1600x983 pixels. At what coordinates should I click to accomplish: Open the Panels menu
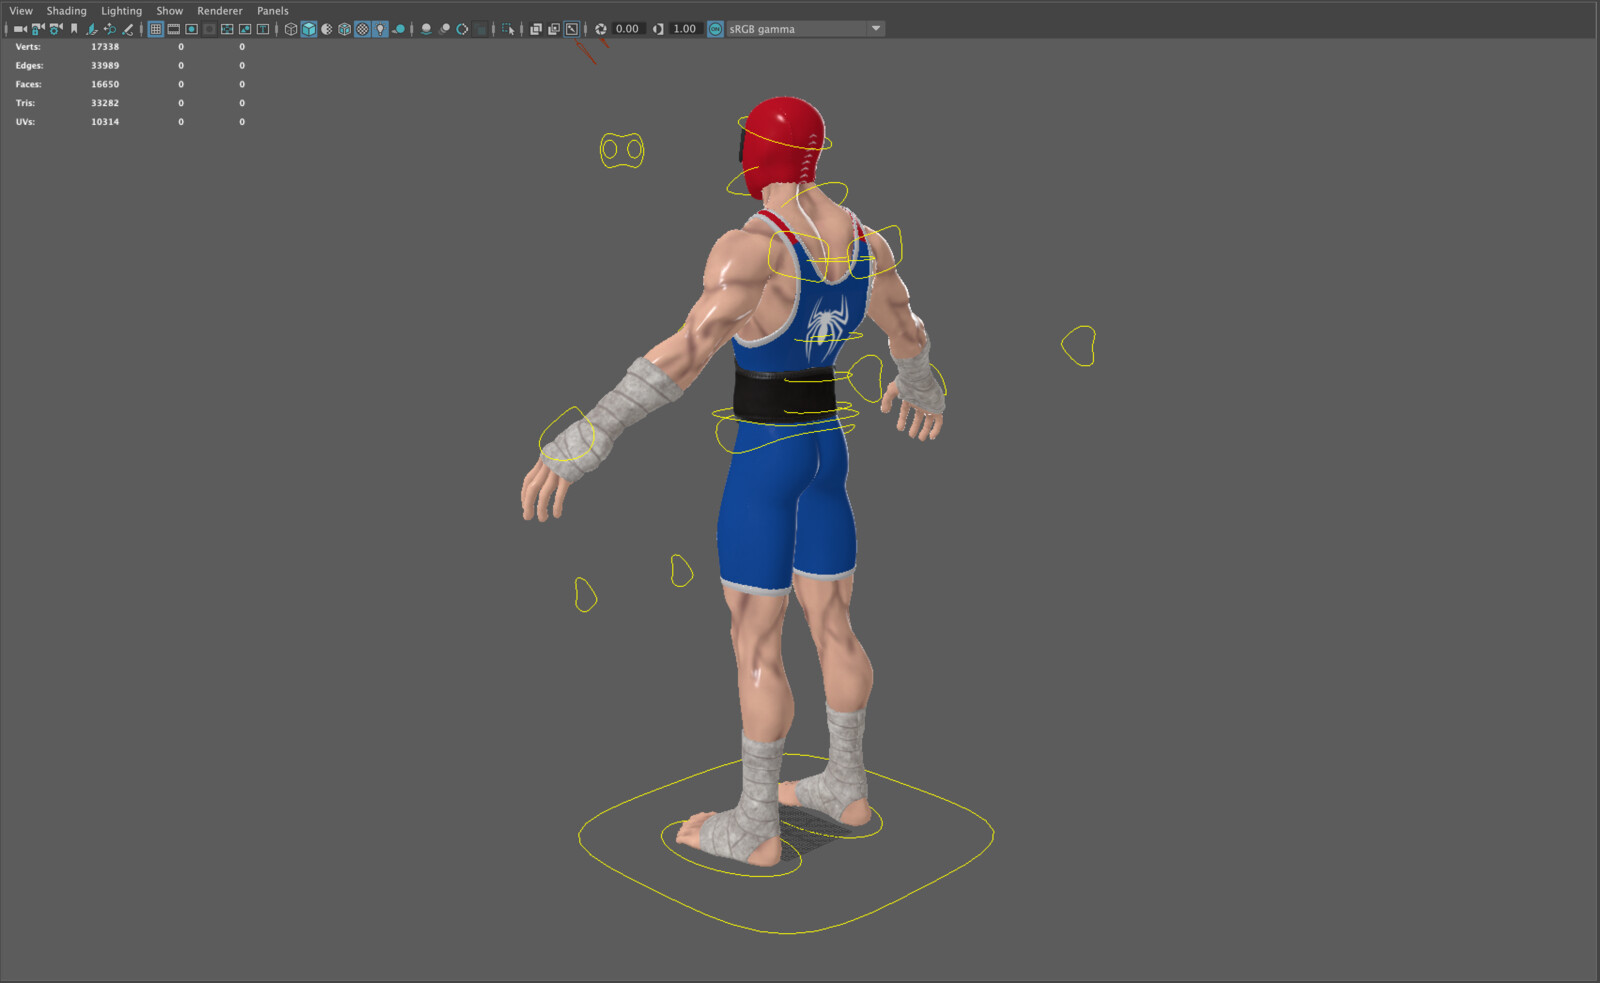pyautogui.click(x=273, y=11)
